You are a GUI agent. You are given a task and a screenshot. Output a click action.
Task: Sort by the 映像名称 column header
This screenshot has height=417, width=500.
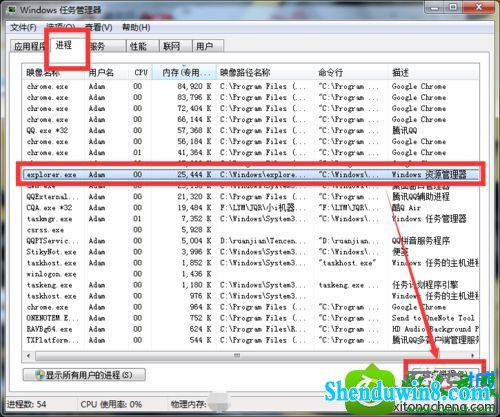53,72
